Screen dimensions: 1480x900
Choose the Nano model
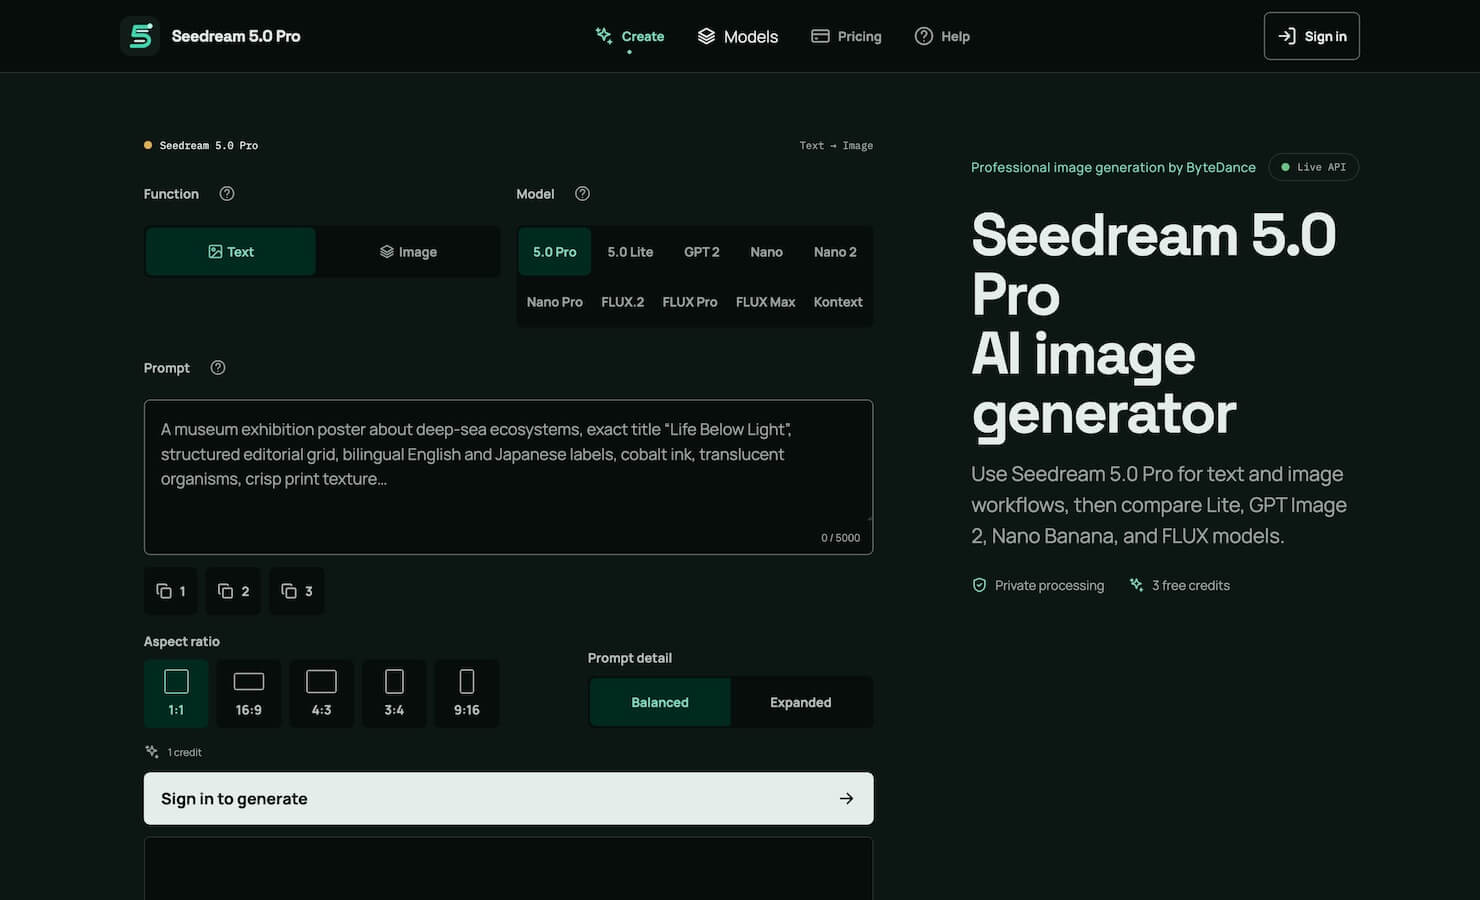pos(767,252)
